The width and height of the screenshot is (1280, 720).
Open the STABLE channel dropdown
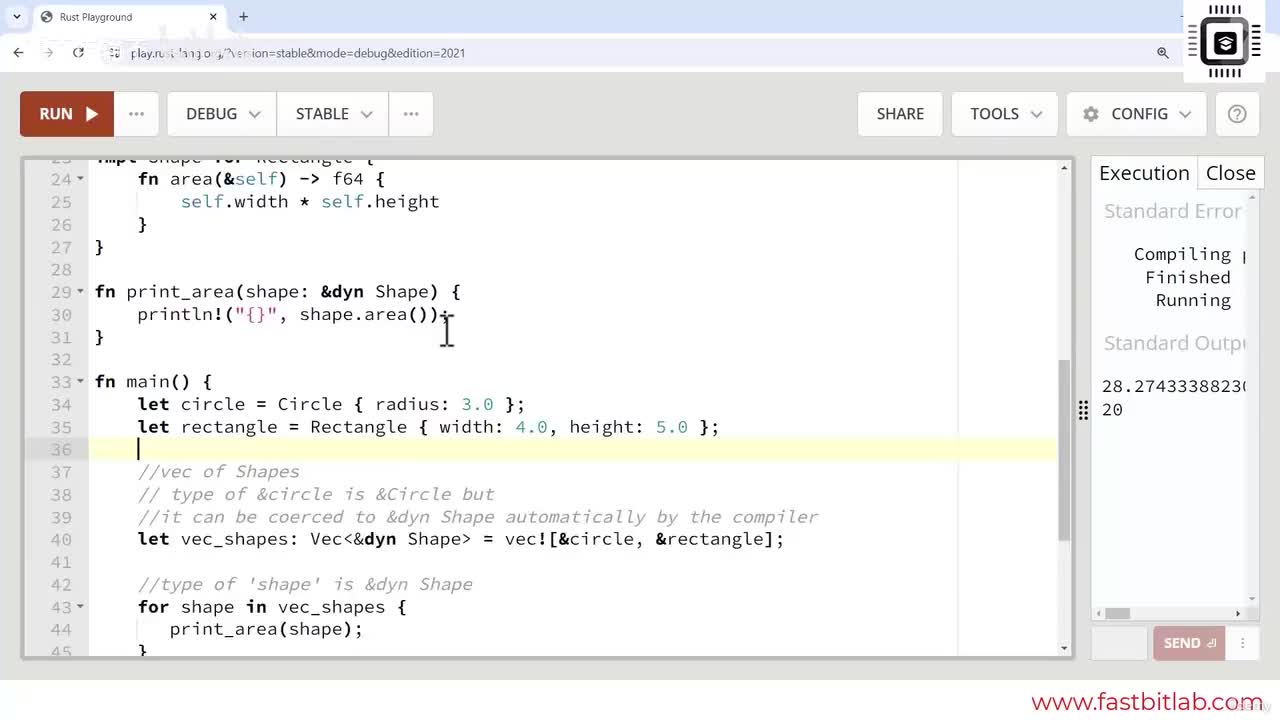[x=333, y=114]
